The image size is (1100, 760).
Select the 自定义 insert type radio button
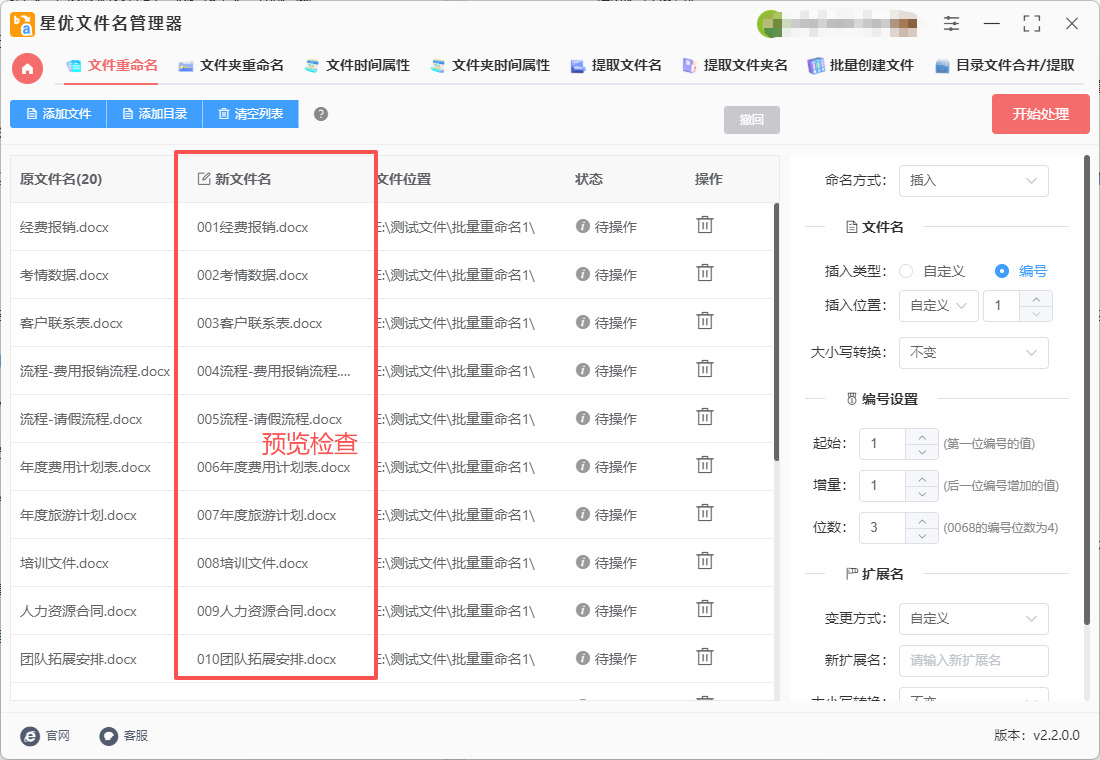point(907,271)
